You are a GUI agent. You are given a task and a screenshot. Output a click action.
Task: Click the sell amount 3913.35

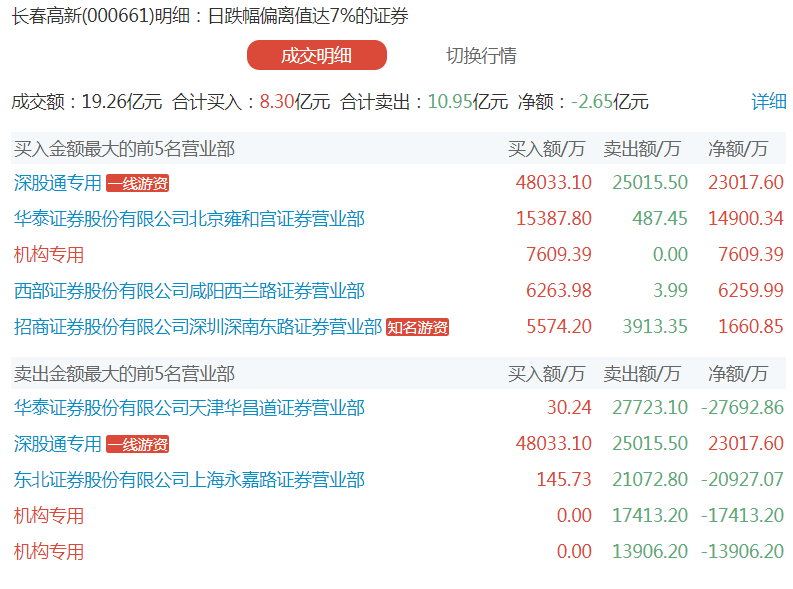point(654,327)
